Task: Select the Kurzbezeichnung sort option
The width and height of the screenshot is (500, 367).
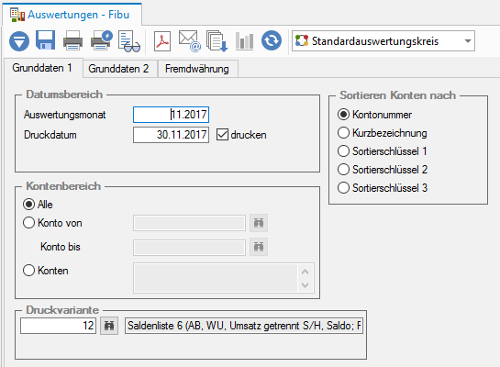Action: [343, 133]
